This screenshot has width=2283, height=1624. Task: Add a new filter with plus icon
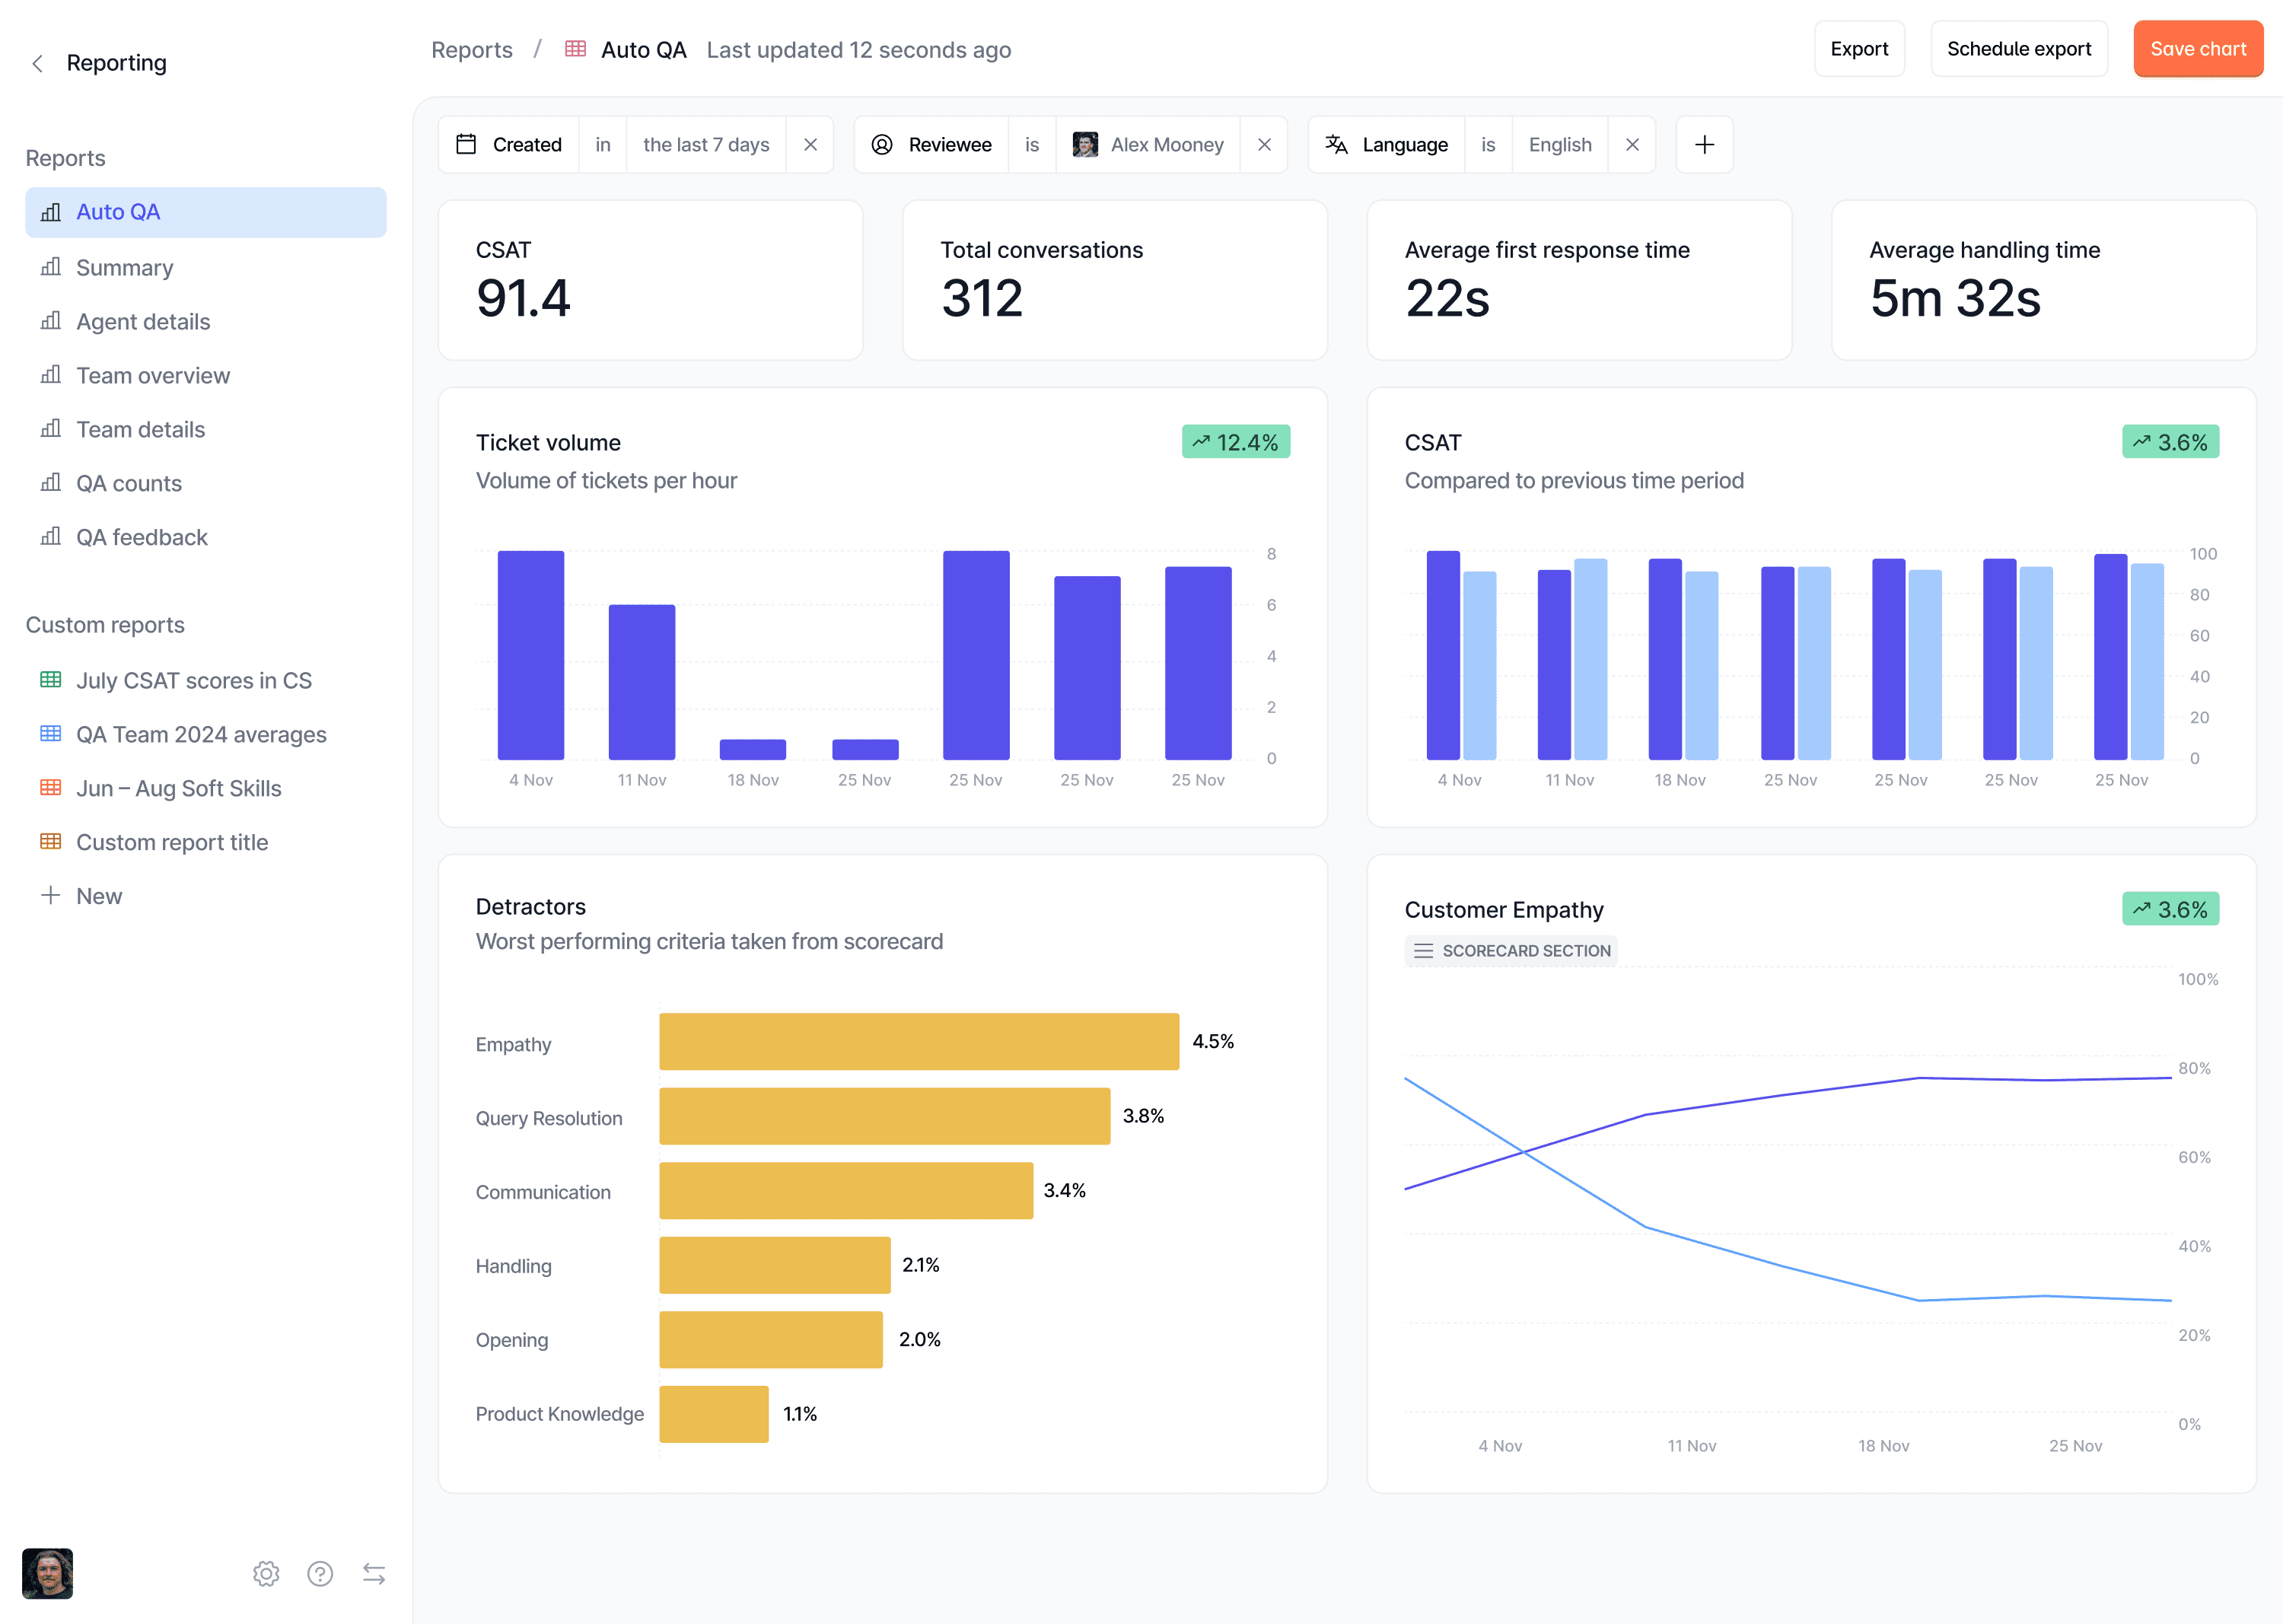[1704, 145]
